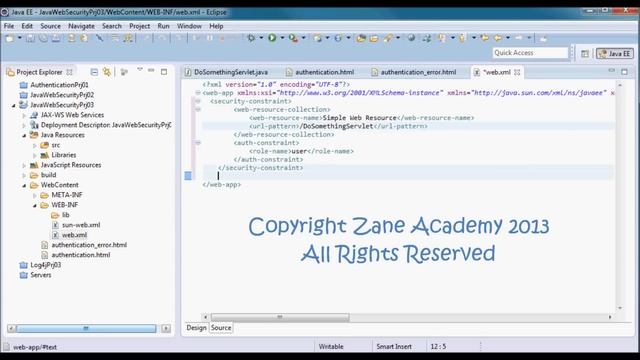Select AuthenticationPrj01 project
Image resolution: width=640 pixels, height=360 pixels.
(x=59, y=85)
